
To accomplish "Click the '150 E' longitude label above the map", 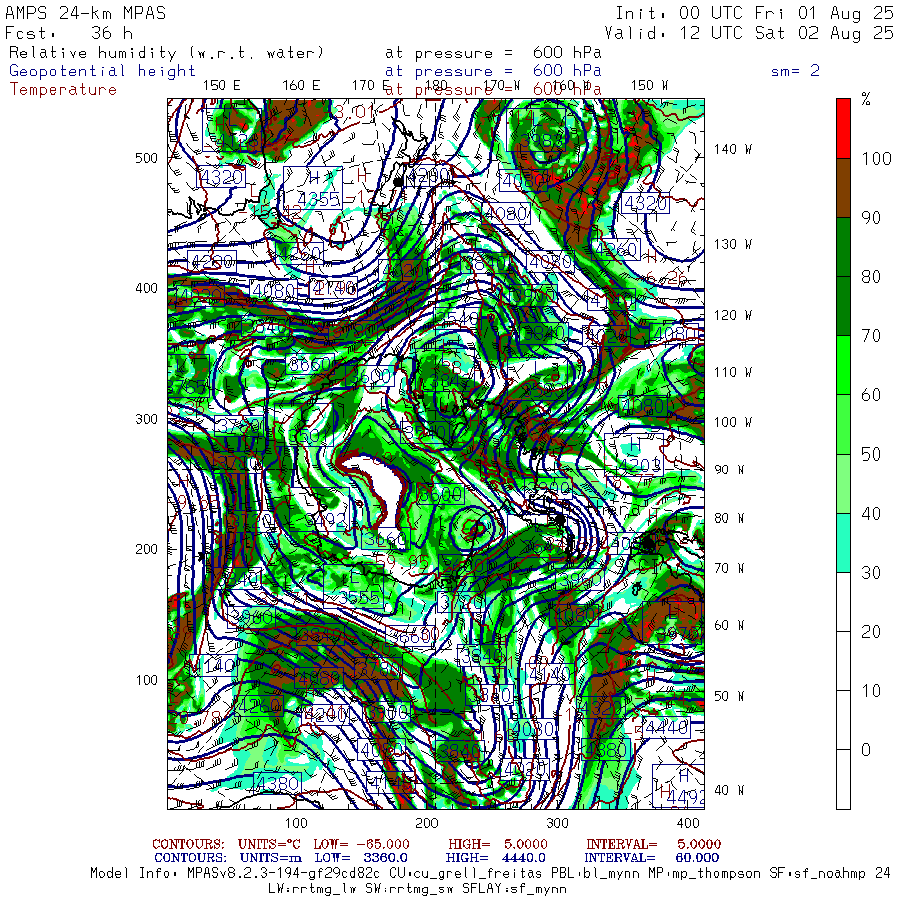I will (x=222, y=86).
